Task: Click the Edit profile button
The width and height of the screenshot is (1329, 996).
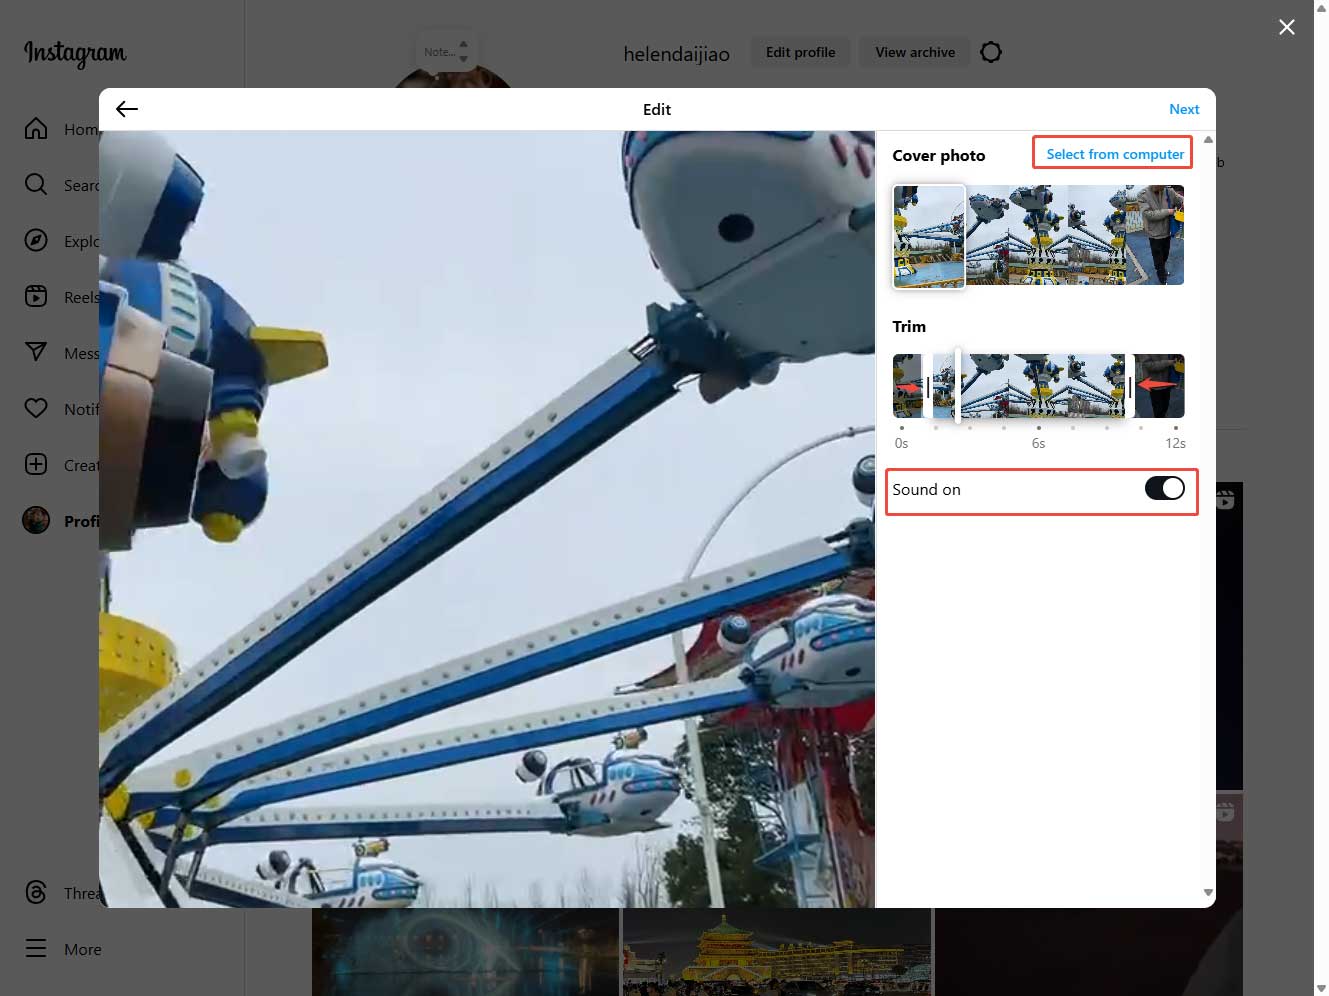Action: [x=800, y=51]
